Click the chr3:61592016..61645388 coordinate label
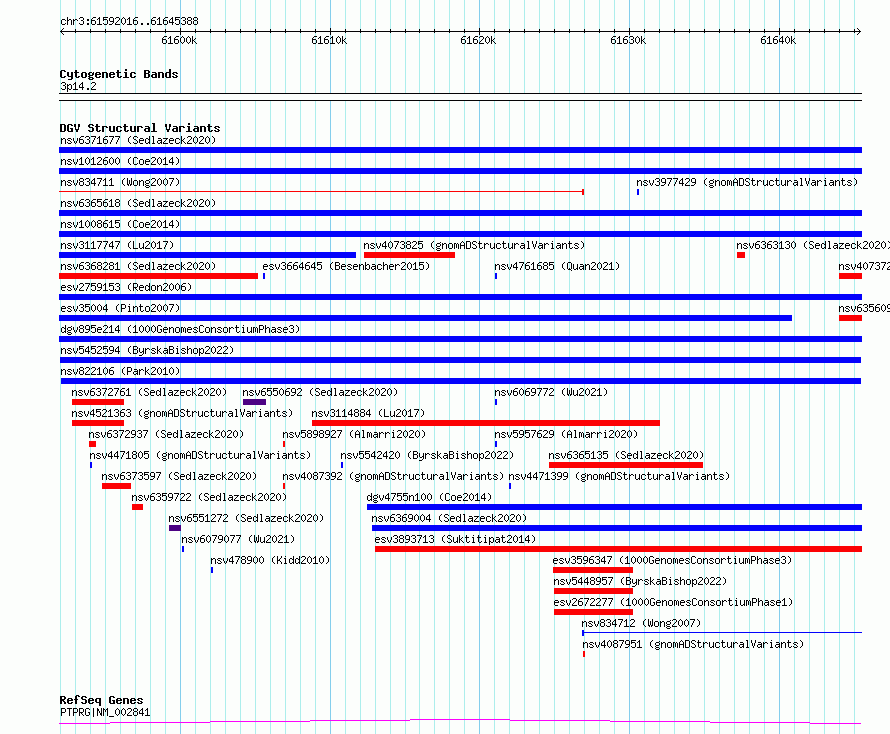 (x=129, y=22)
